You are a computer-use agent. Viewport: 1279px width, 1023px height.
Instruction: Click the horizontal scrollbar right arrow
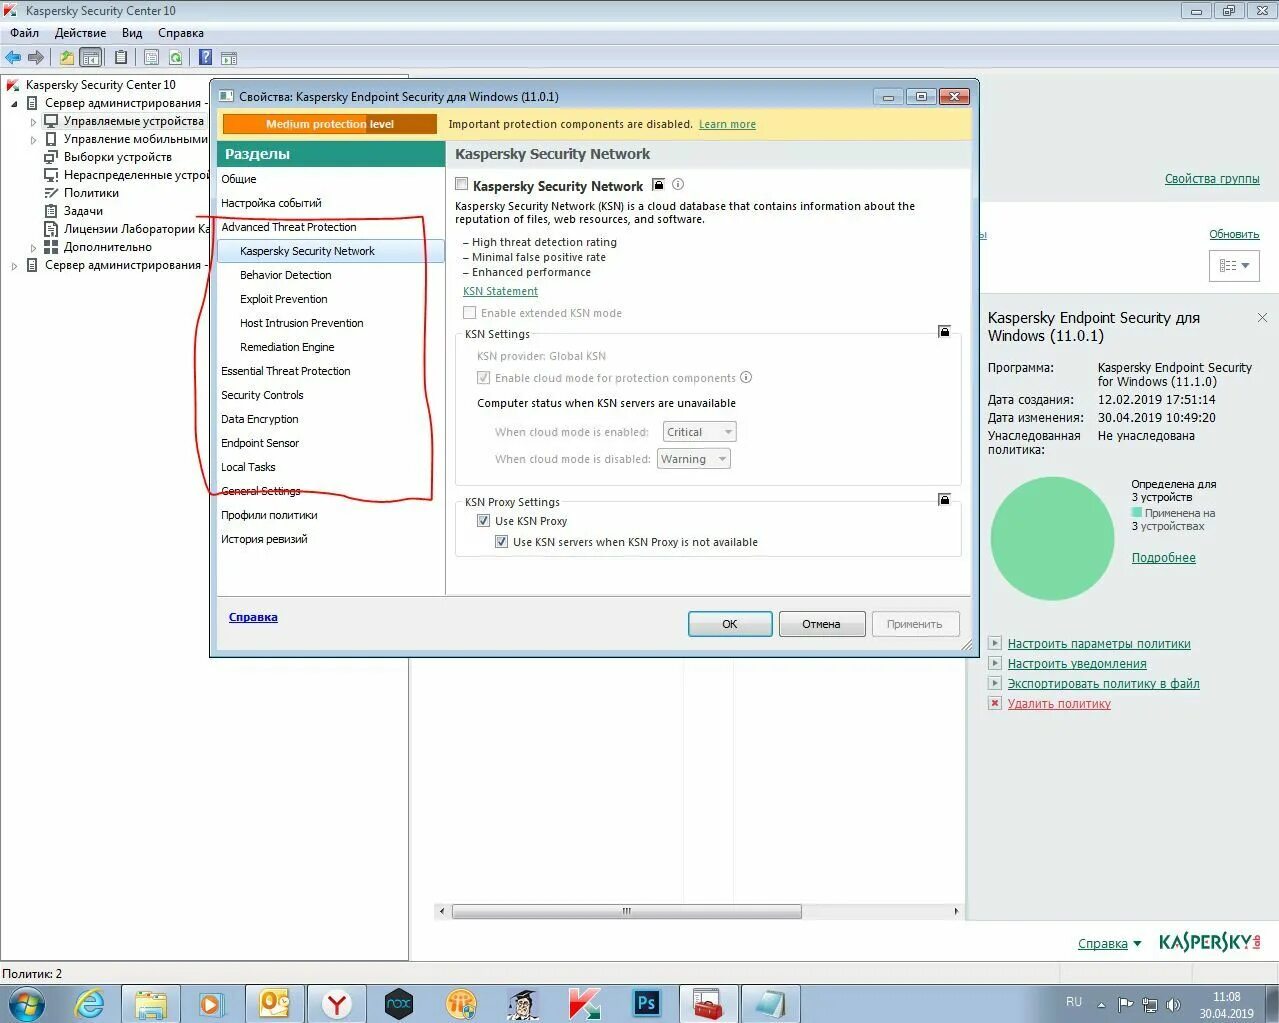[x=956, y=911]
